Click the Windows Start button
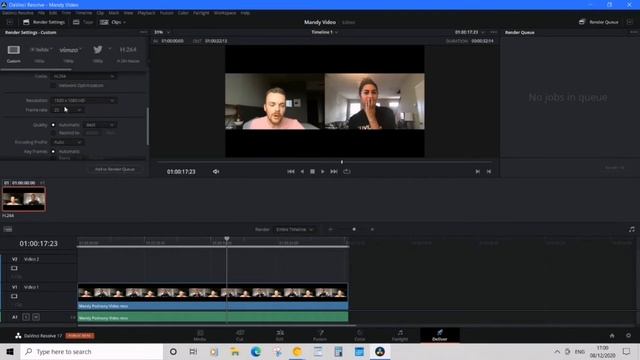This screenshot has height=360, width=640. 10,351
